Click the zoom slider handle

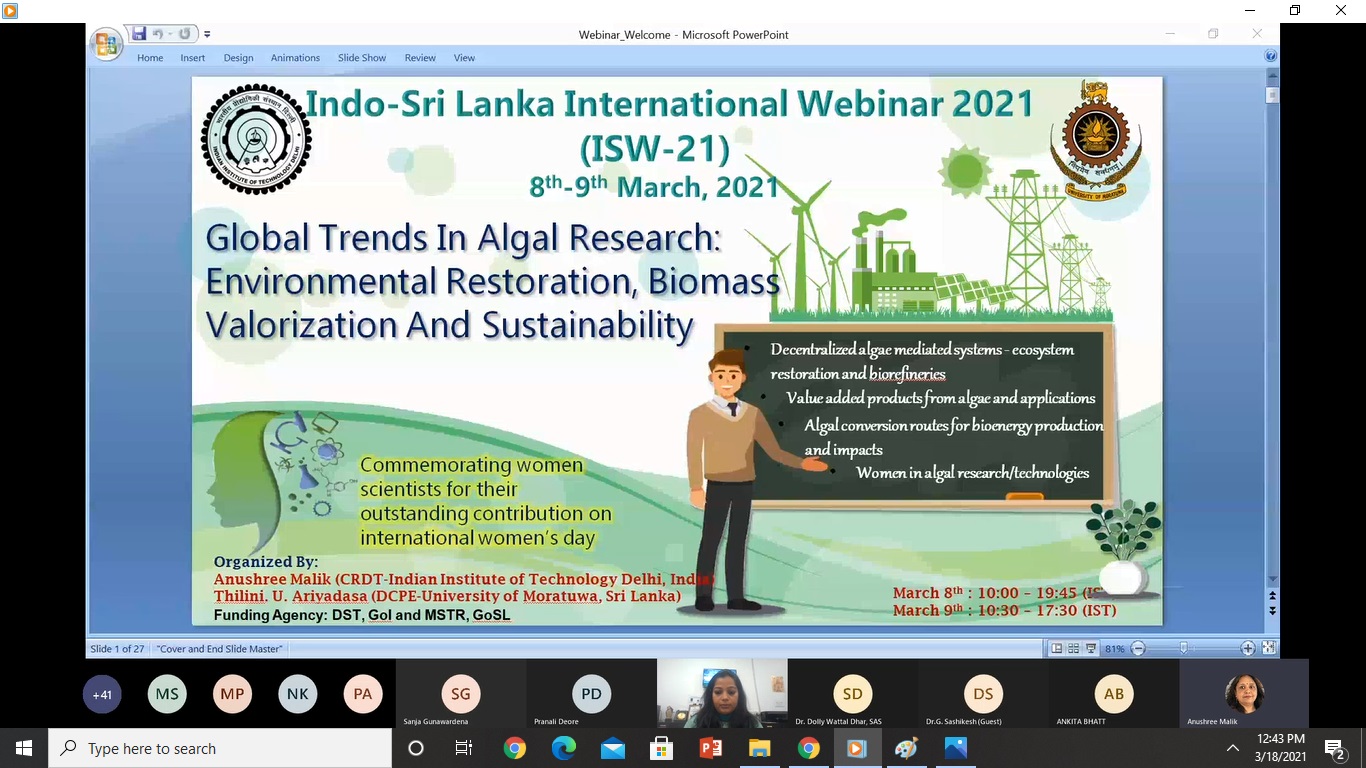coord(1183,649)
